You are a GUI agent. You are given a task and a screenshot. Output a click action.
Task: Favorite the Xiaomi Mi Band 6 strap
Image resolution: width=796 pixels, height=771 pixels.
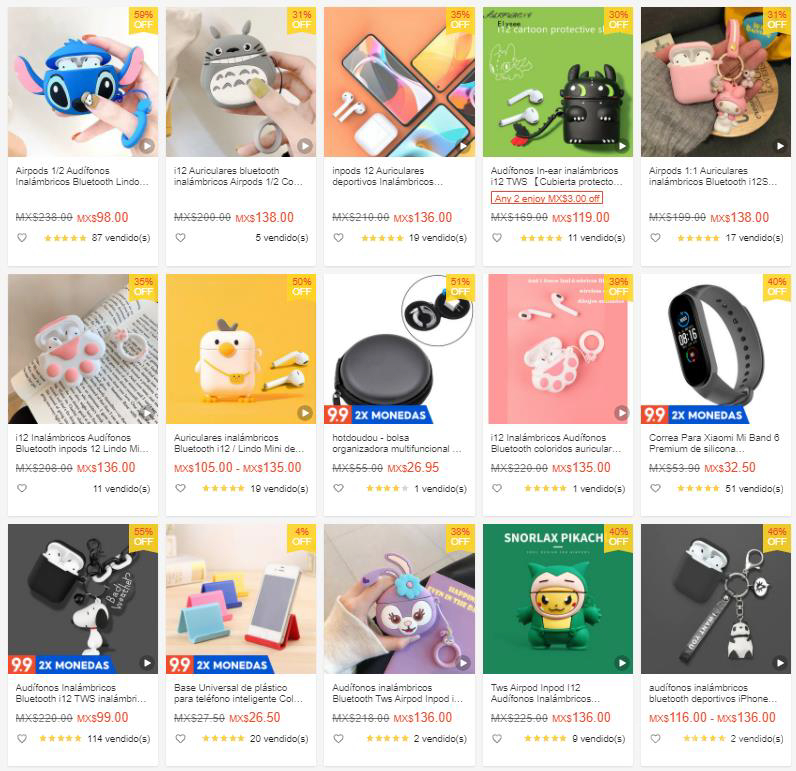(655, 488)
